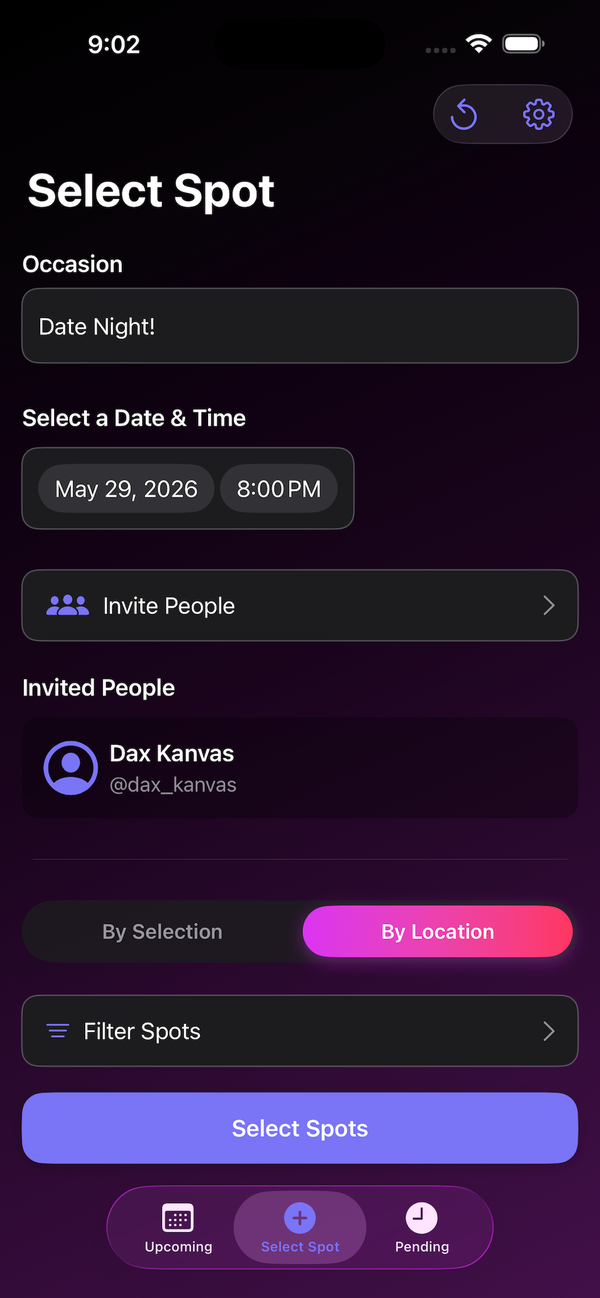600x1298 pixels.
Task: Open settings via the gear icon
Action: point(538,115)
